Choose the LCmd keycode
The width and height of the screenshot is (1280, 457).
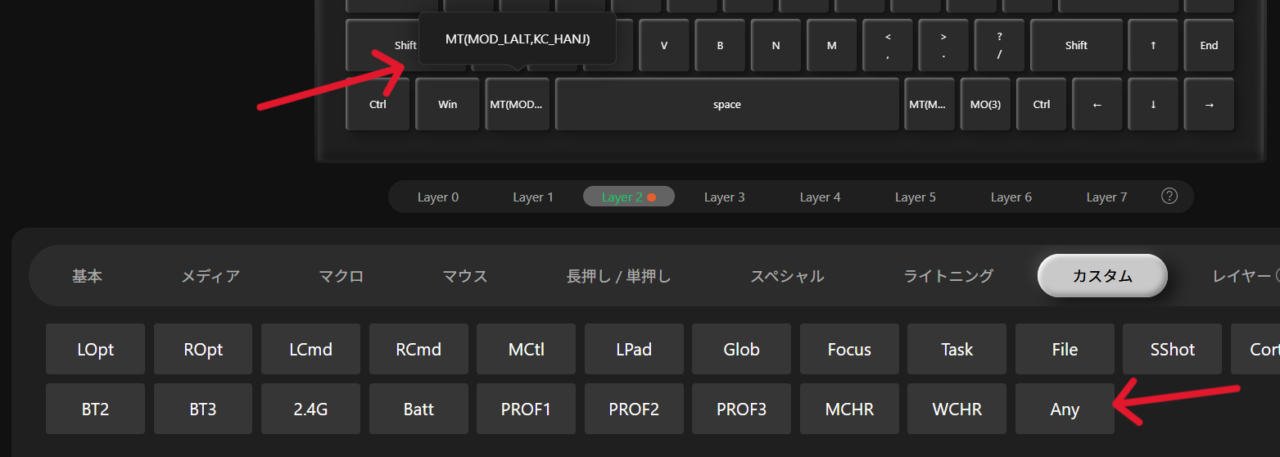coord(311,349)
